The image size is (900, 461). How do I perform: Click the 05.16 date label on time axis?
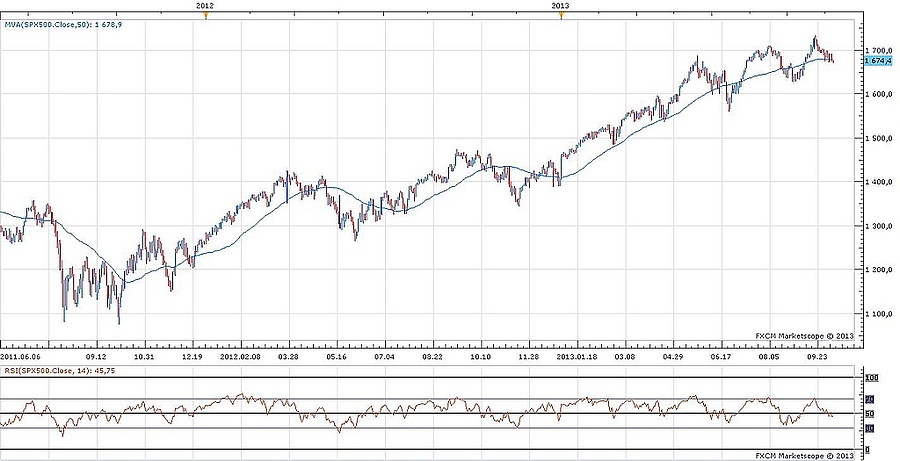pos(336,355)
